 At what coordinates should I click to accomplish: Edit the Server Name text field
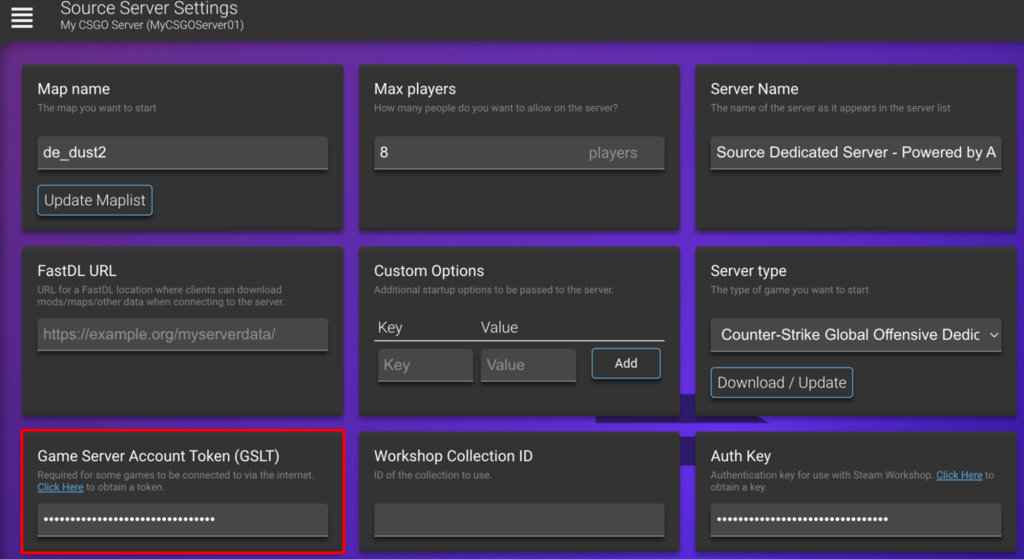click(855, 153)
